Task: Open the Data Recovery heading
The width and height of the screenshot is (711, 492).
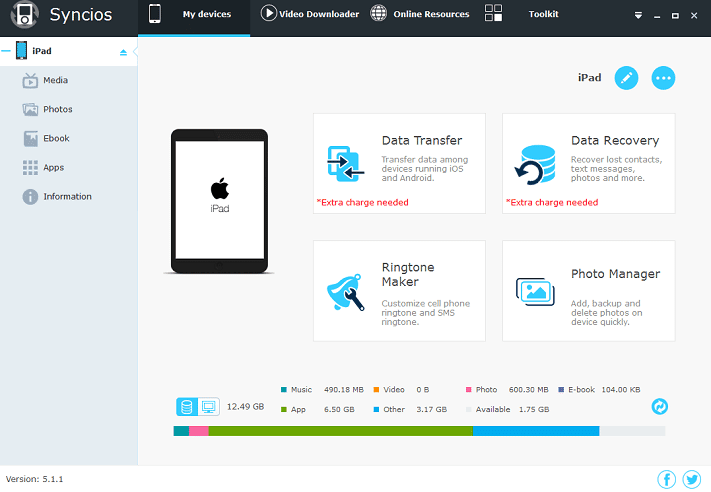Action: [615, 141]
